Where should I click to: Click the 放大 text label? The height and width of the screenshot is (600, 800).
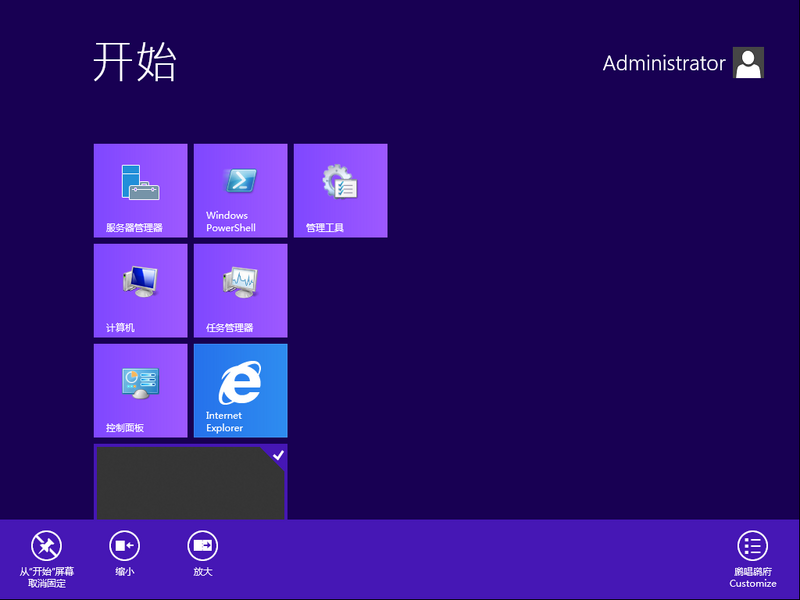tap(203, 572)
